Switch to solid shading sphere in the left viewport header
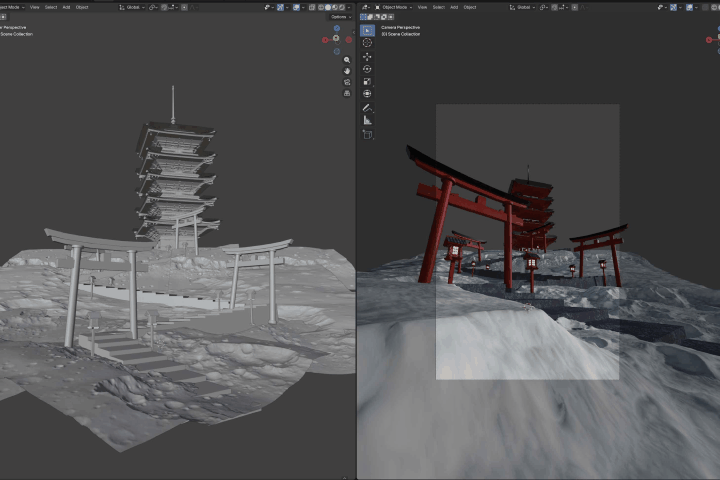The image size is (720, 480). click(x=328, y=7)
